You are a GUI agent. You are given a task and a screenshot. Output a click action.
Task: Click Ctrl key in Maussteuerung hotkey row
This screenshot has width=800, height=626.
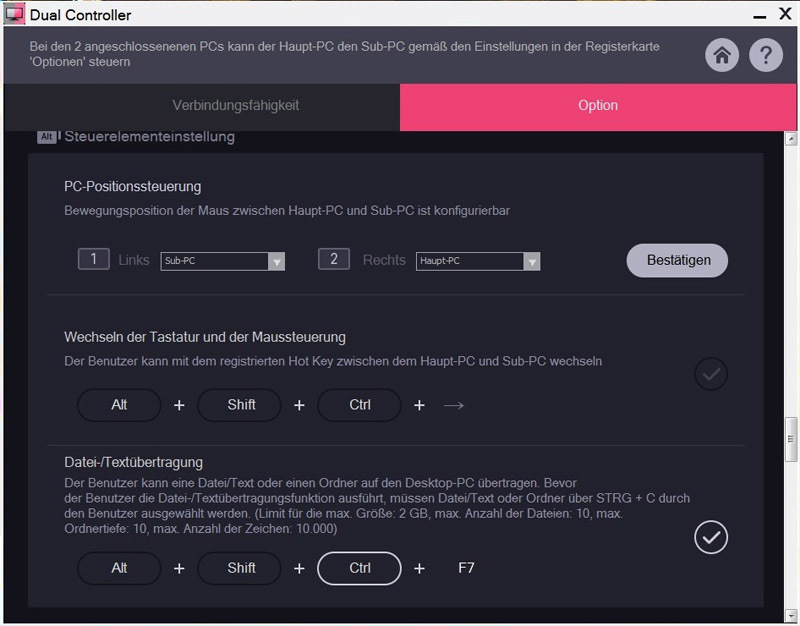[359, 405]
